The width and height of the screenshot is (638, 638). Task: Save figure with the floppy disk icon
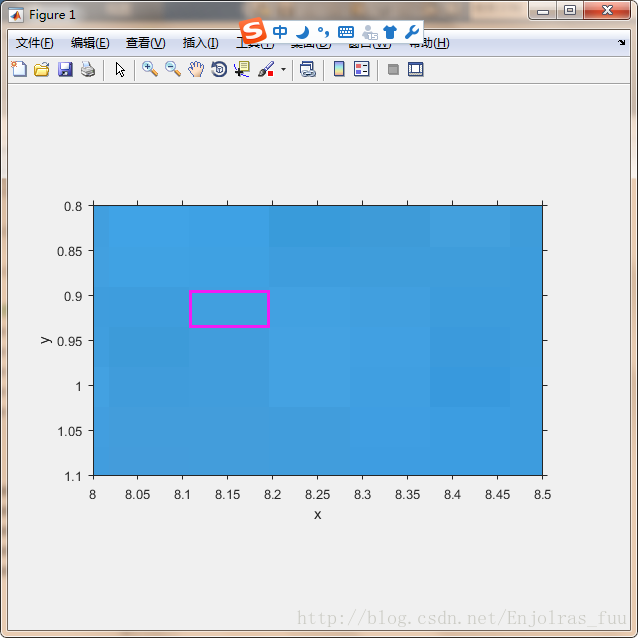point(65,69)
